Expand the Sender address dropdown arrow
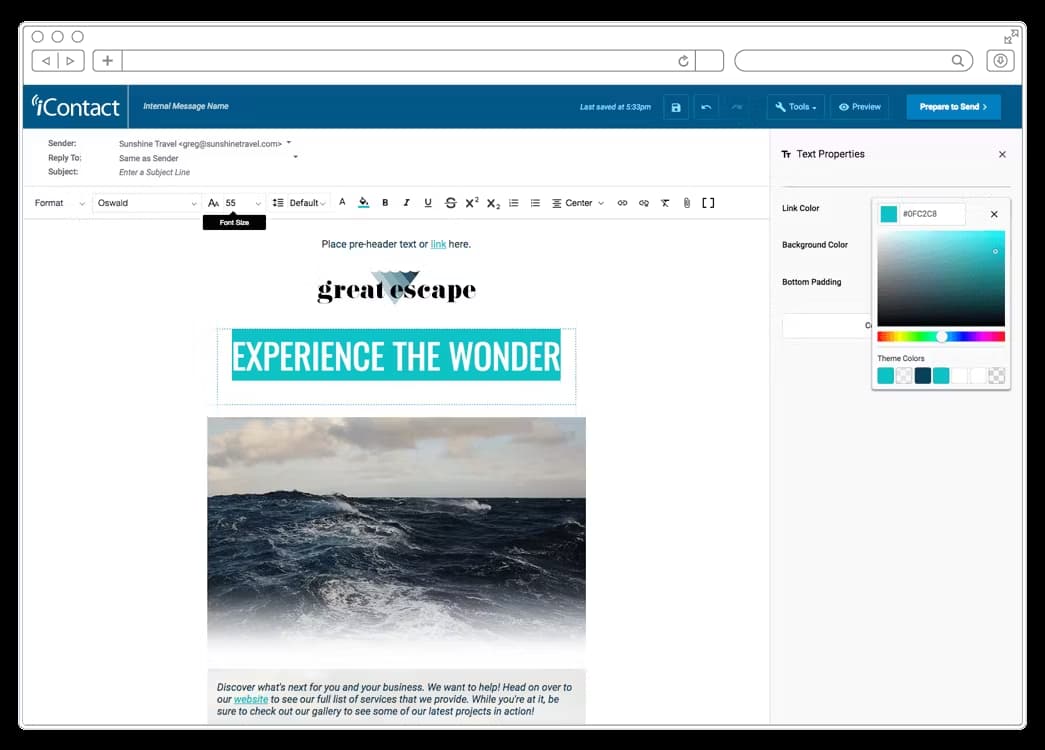The width and height of the screenshot is (1045, 750). point(289,143)
